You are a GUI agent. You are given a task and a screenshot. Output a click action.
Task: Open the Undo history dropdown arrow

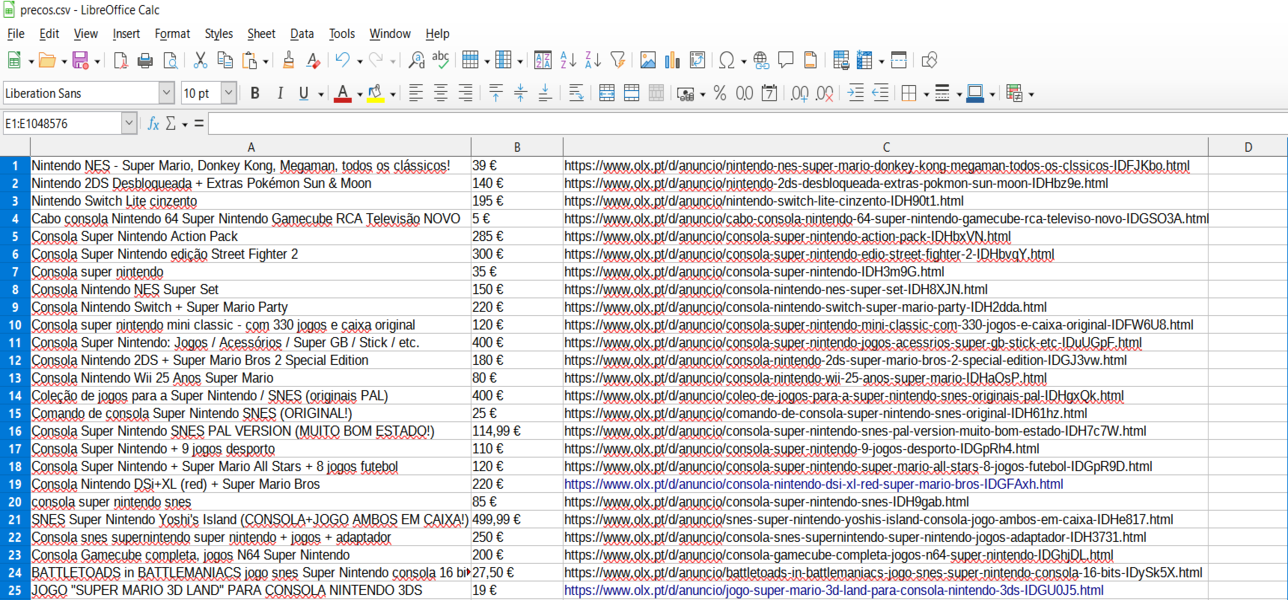pyautogui.click(x=358, y=62)
